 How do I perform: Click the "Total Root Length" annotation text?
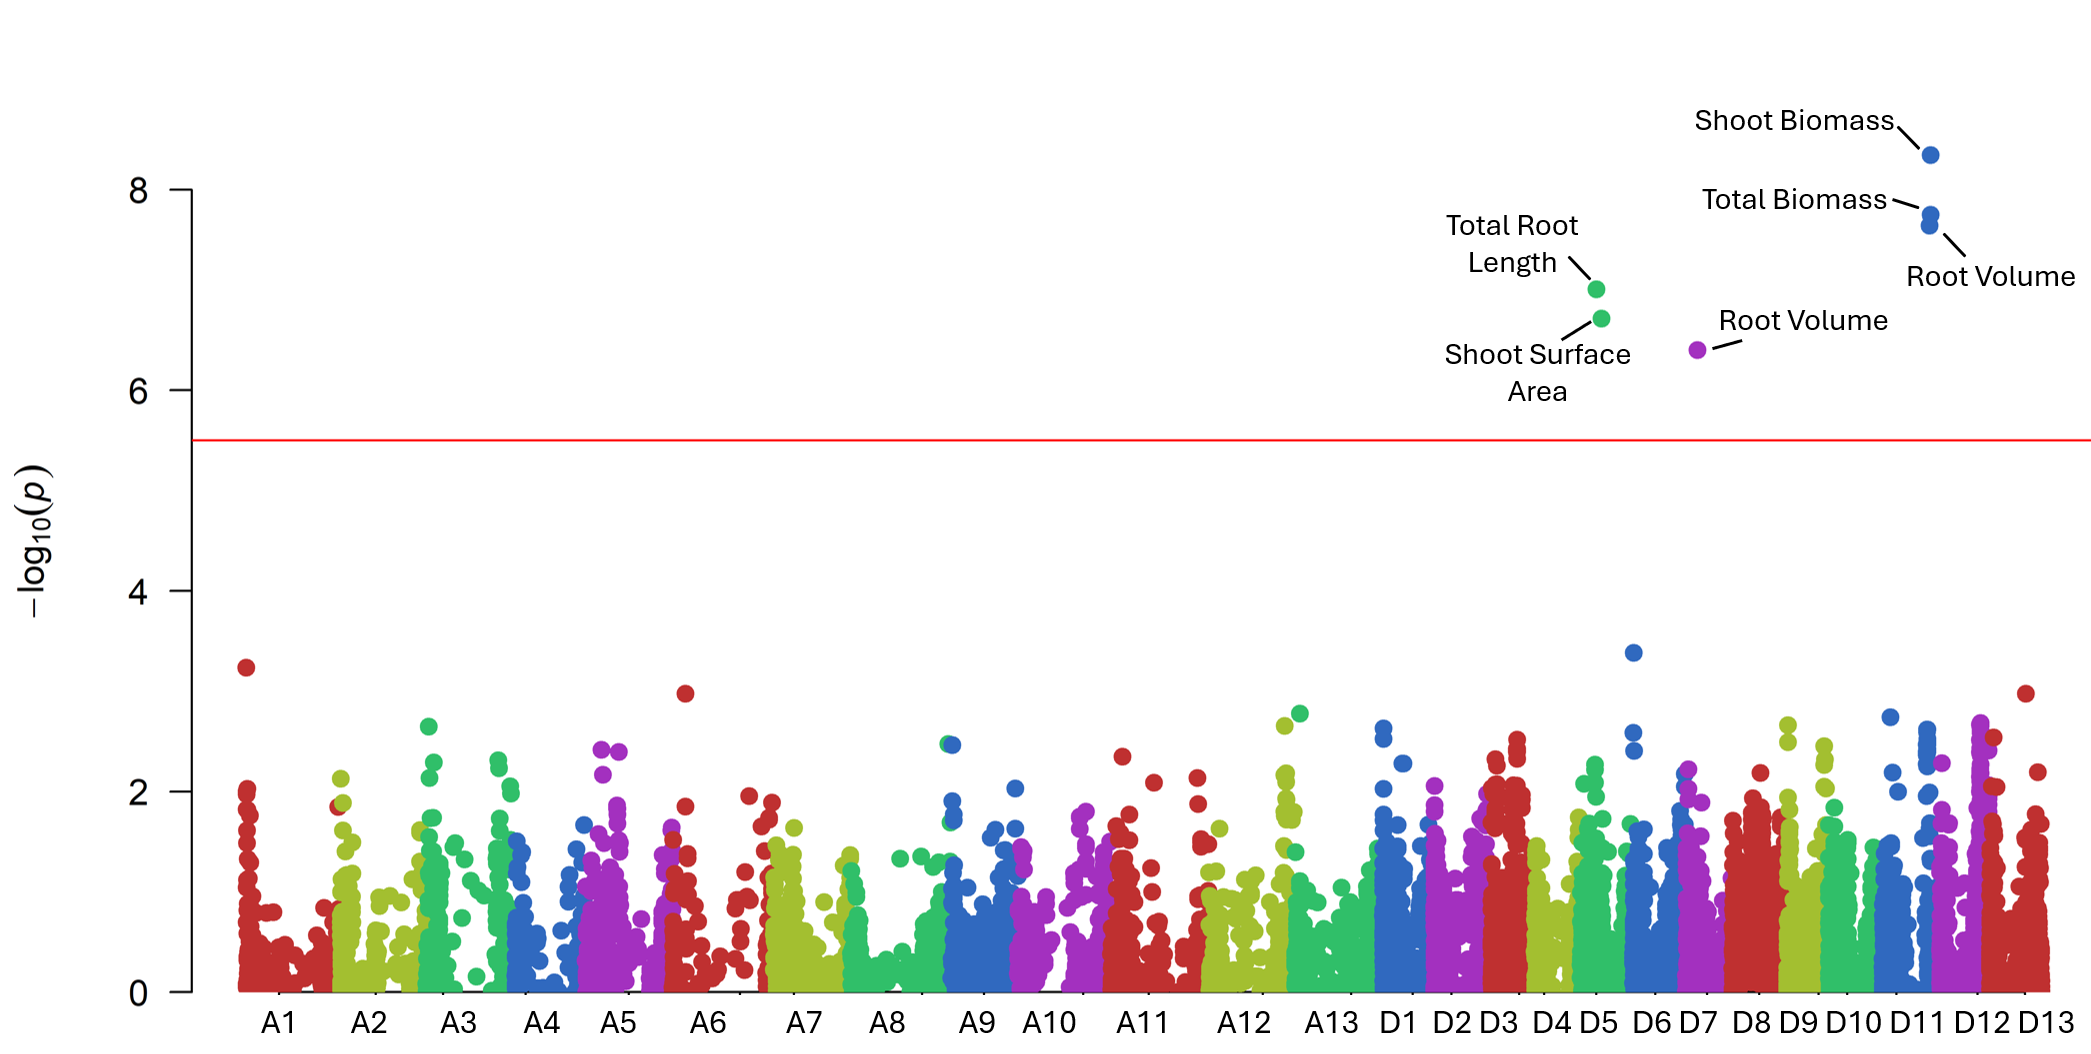1511,244
